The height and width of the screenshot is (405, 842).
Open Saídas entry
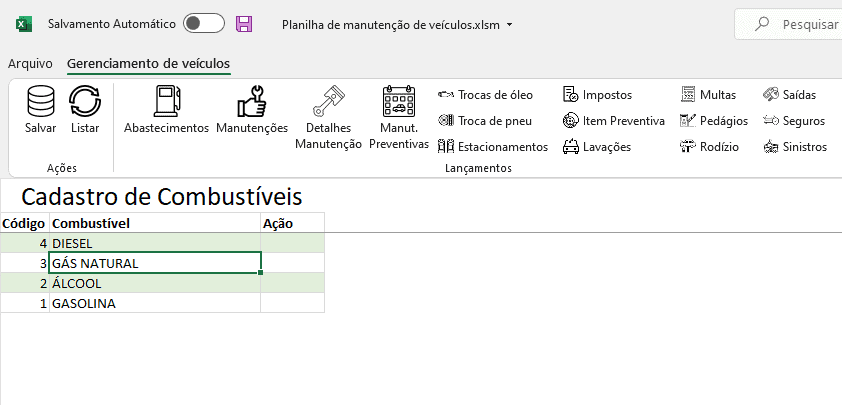(789, 95)
